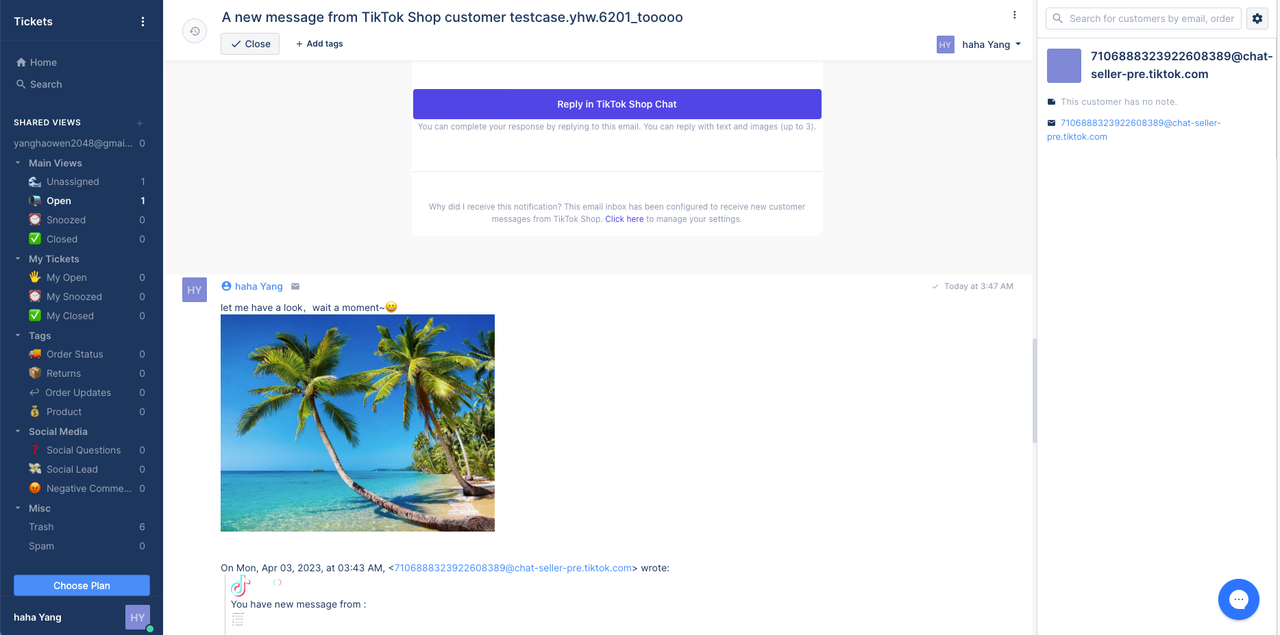Viewport: 1280px width, 635px height.
Task: Collapse the Tags section
Action: 18,336
